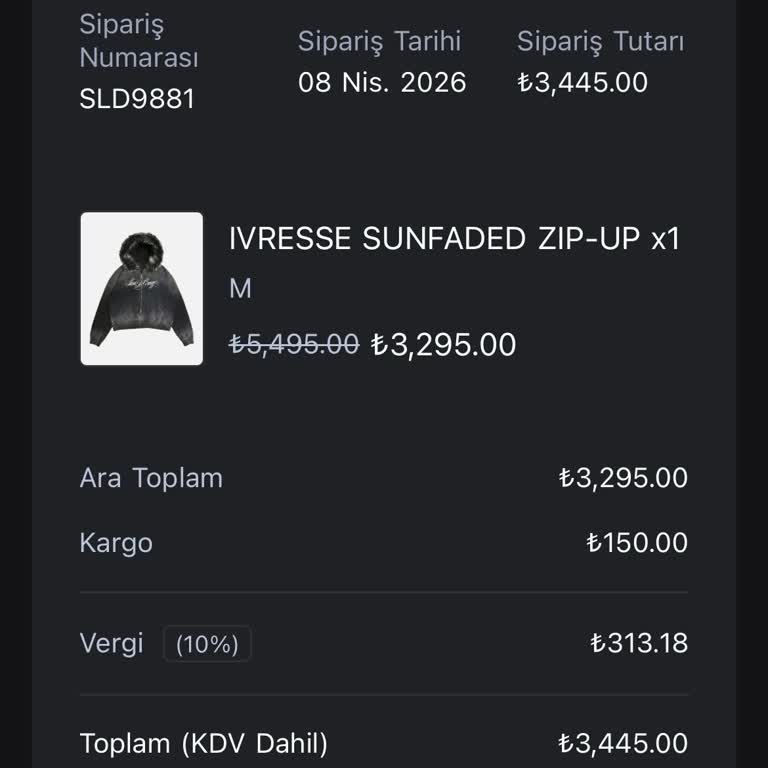Select the Toplam (KDV Dahil) label

204,744
